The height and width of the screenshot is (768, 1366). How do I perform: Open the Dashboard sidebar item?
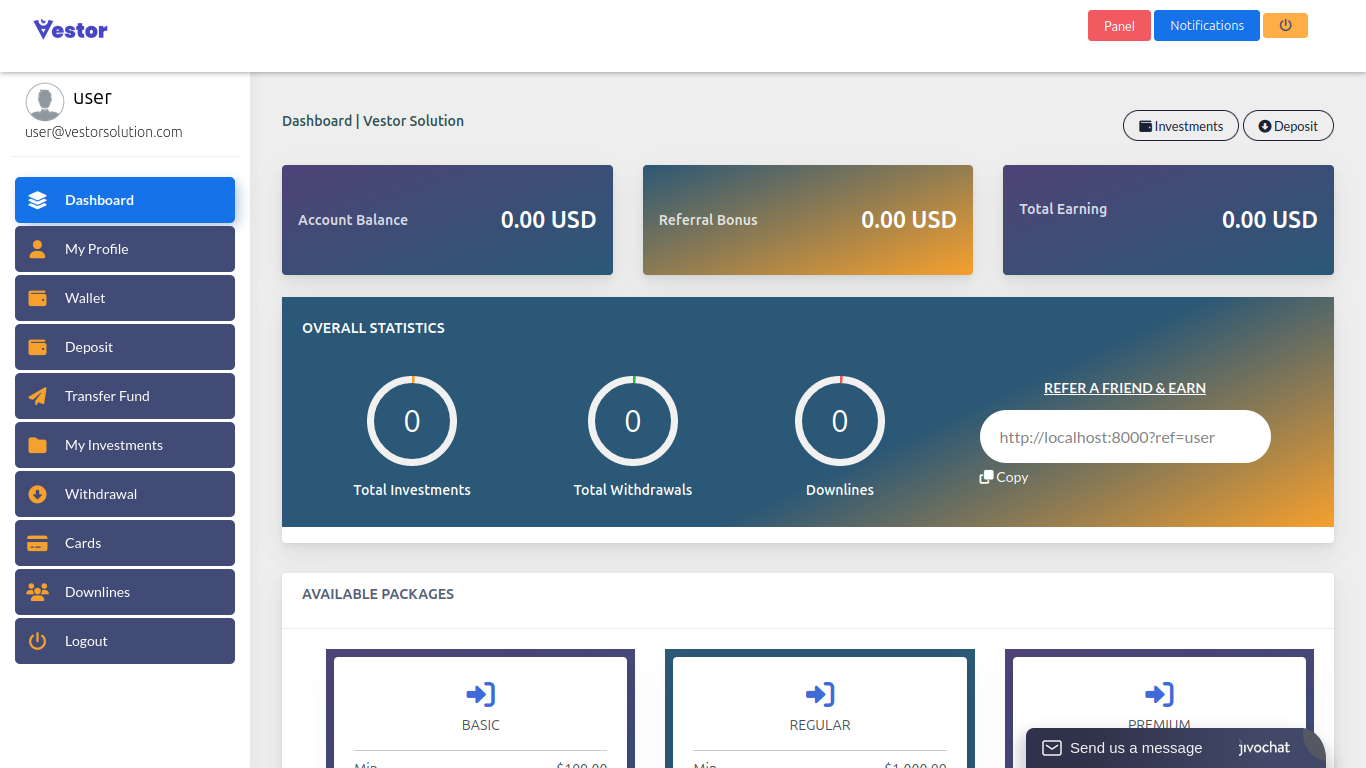tap(125, 200)
